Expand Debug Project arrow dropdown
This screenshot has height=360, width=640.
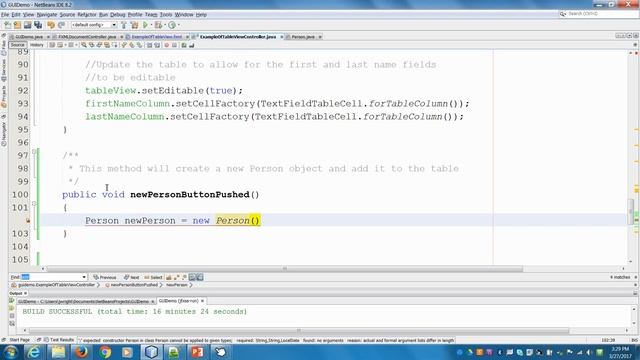tap(164, 25)
